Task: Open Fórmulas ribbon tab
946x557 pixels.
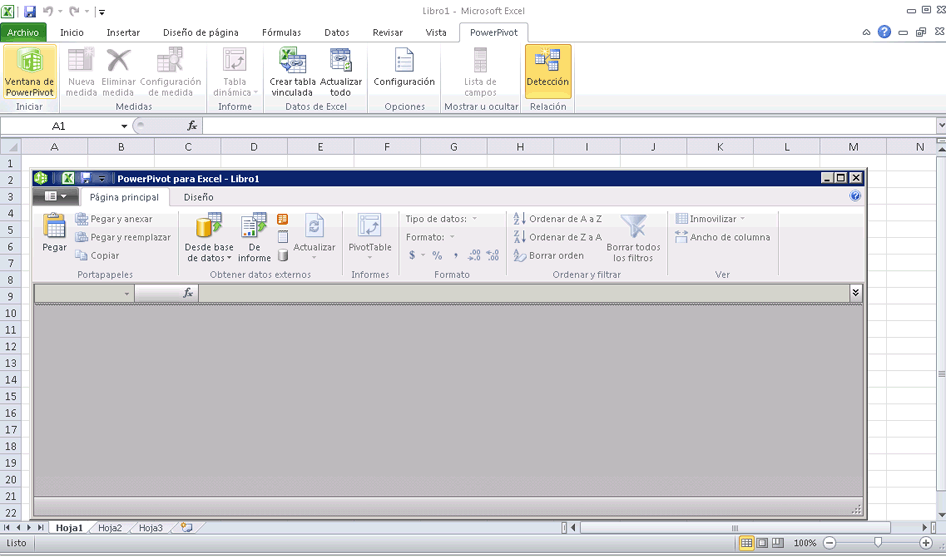Action: [x=281, y=33]
